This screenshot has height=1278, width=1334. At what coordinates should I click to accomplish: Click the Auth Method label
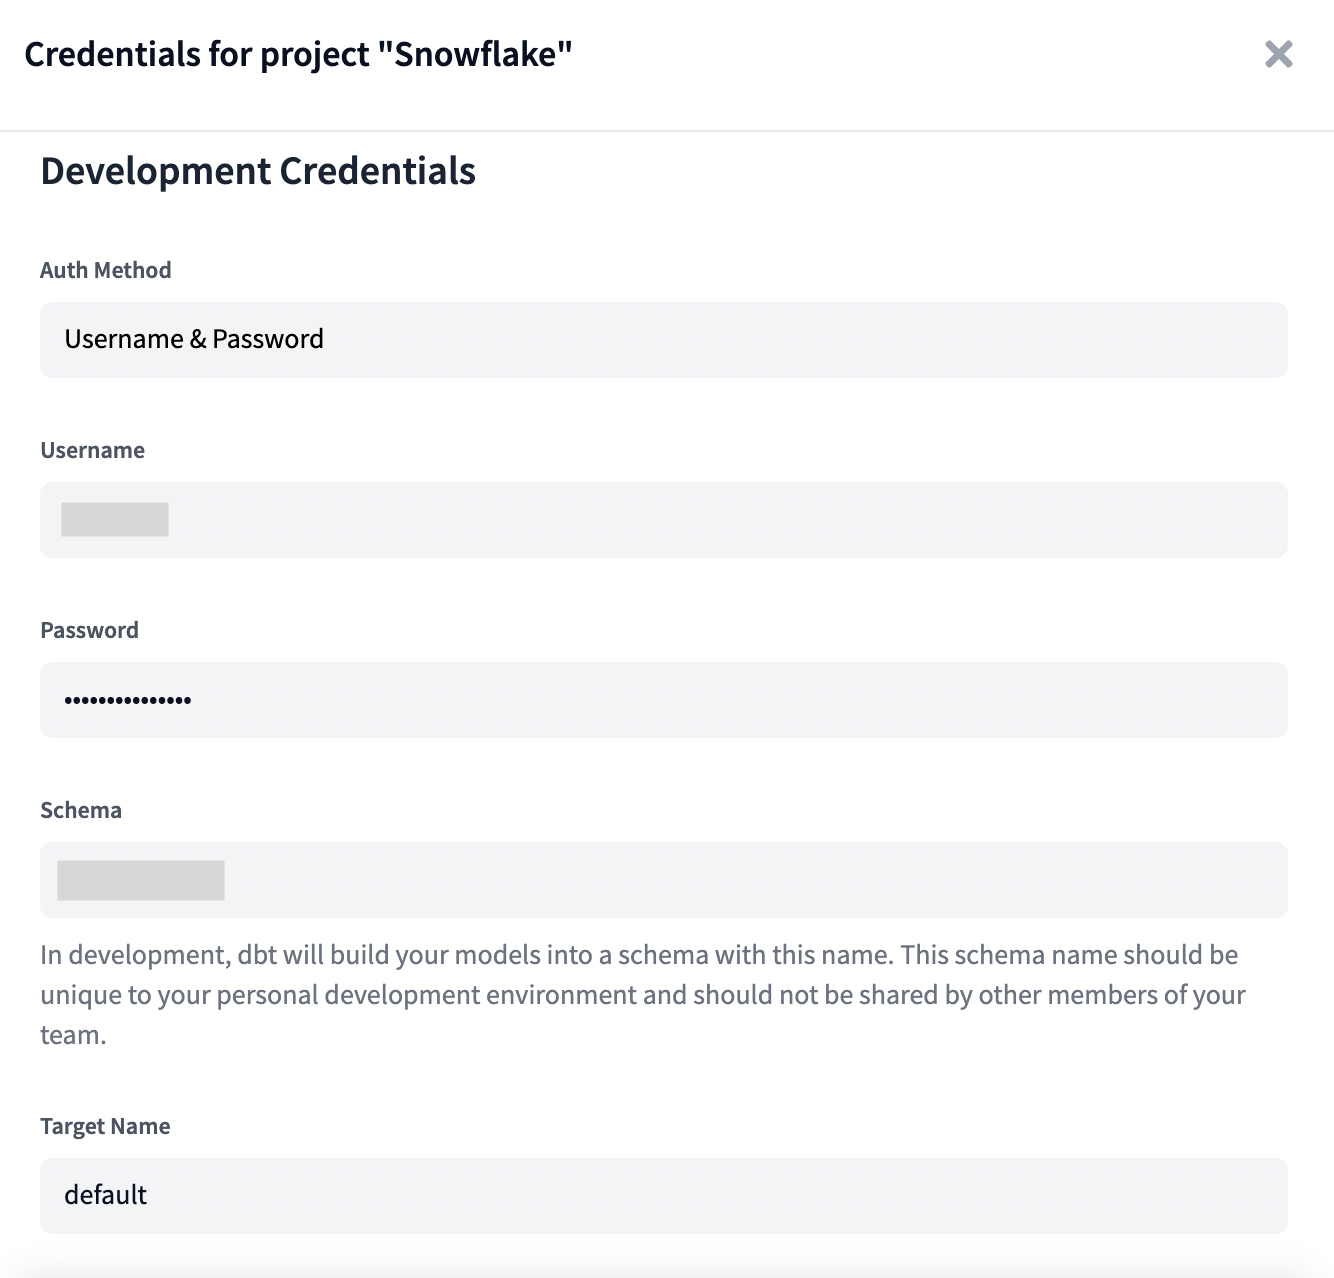105,270
